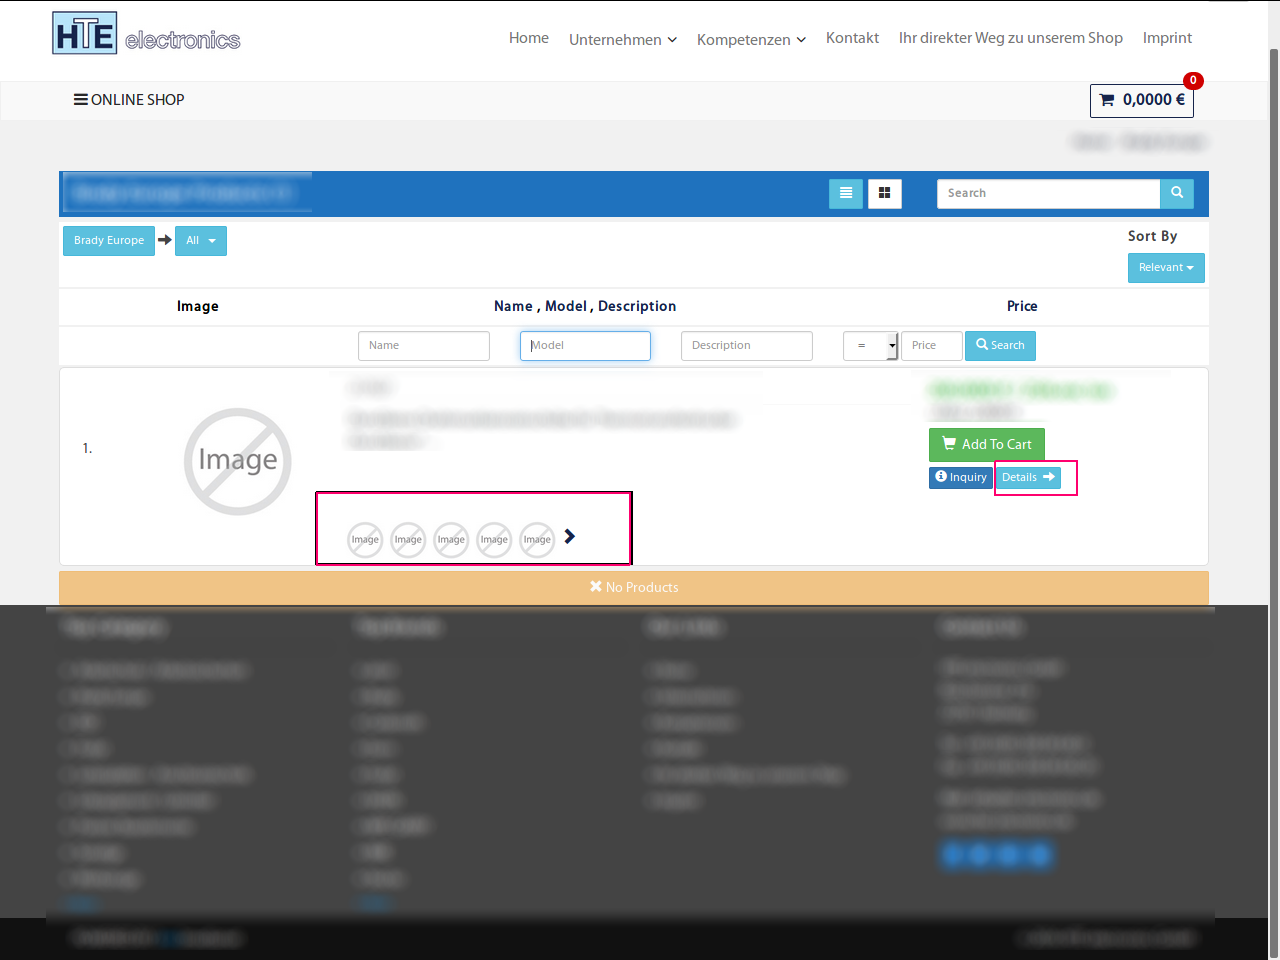
Task: Open the Imprint page
Action: click(1167, 38)
